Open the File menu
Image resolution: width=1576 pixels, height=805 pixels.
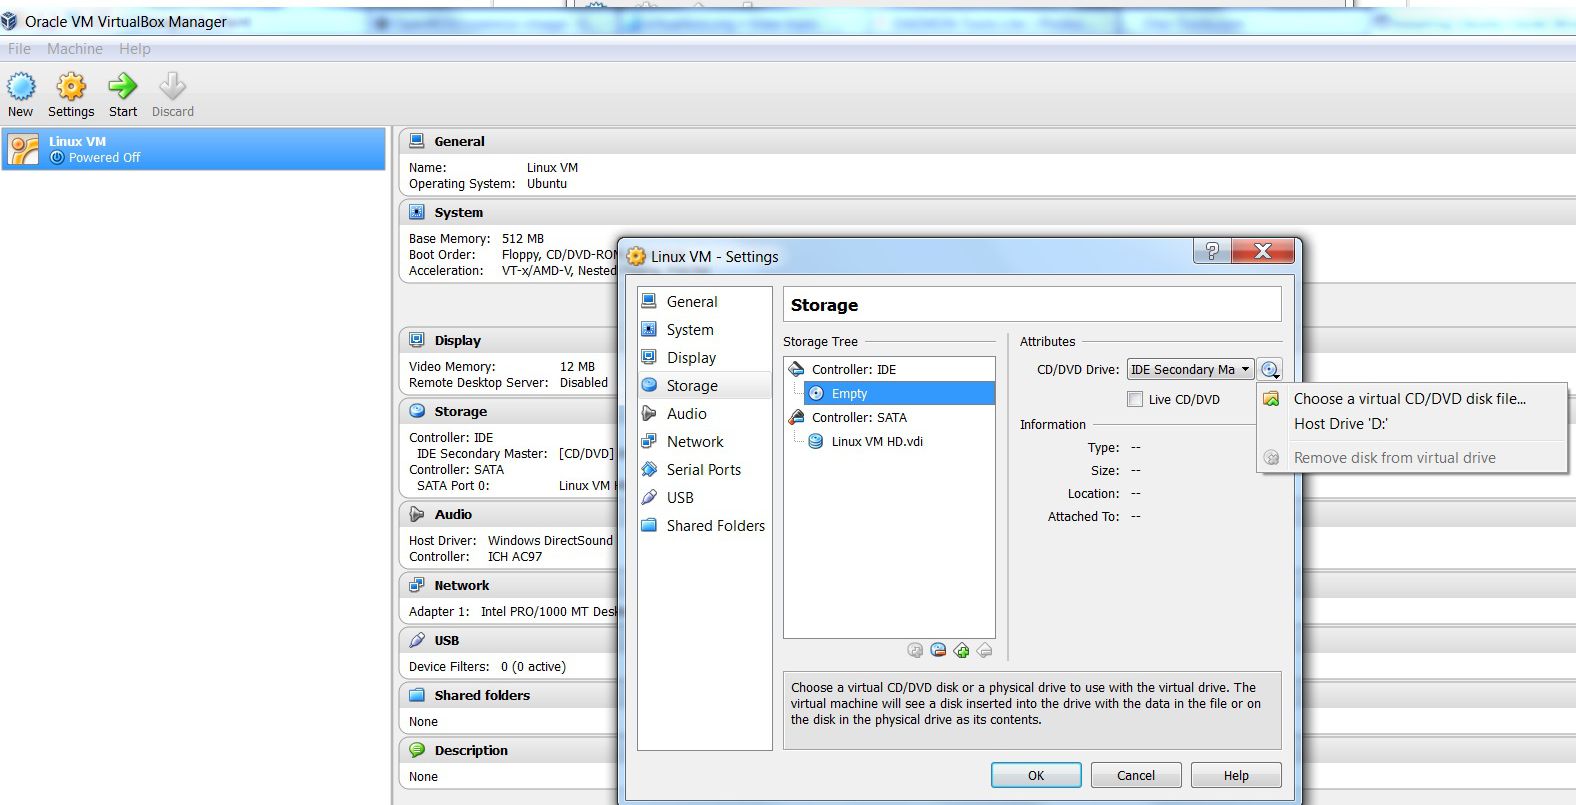pyautogui.click(x=19, y=49)
